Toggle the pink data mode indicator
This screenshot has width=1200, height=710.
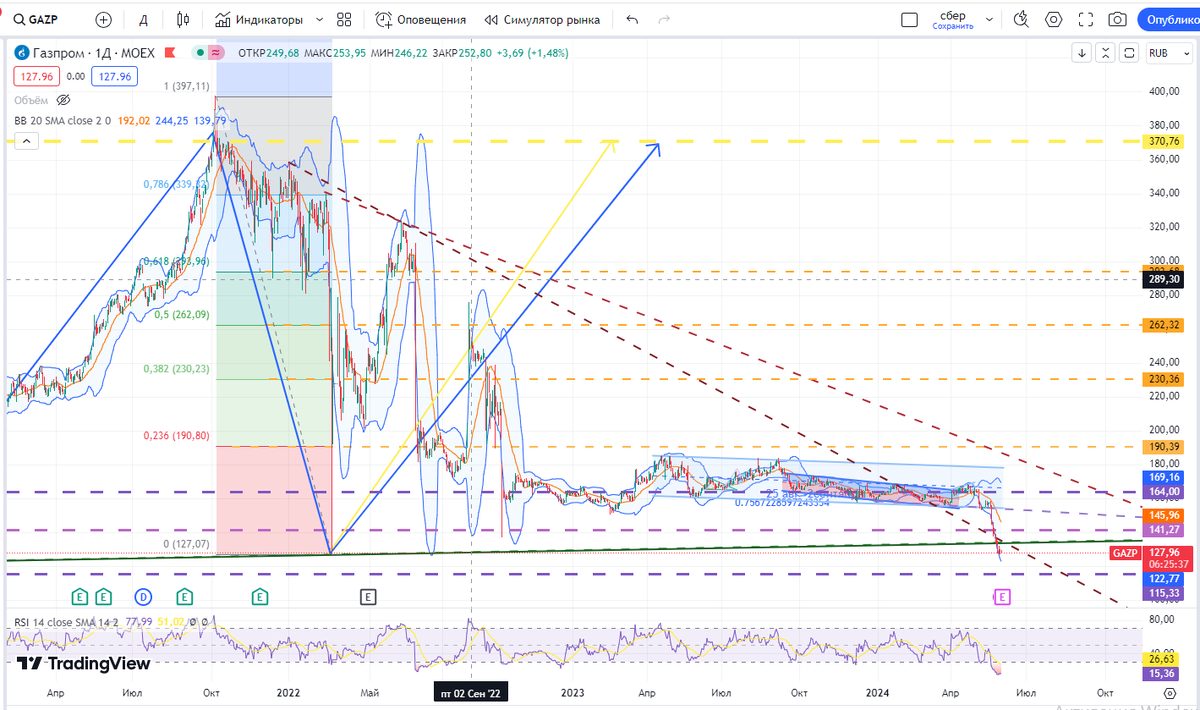point(215,53)
